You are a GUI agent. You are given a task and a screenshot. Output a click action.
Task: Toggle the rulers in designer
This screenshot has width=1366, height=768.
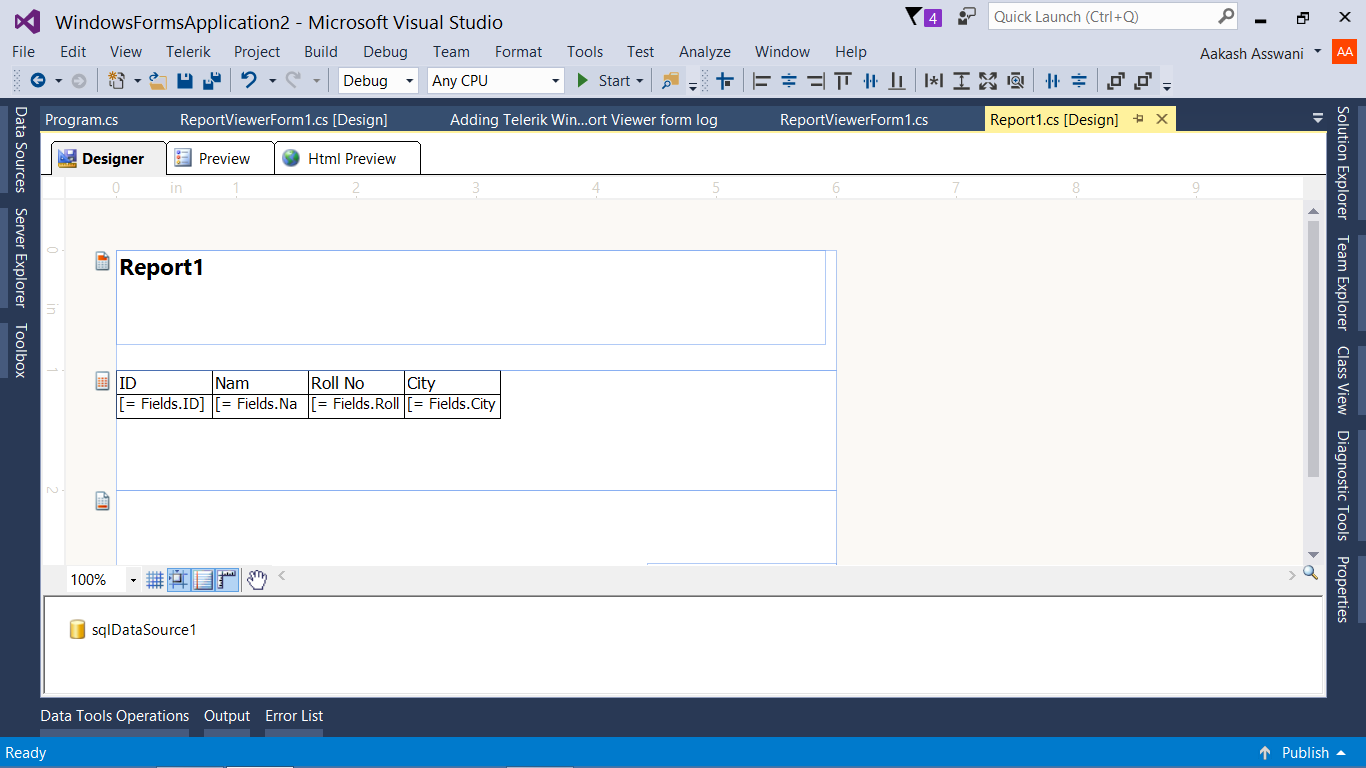click(227, 579)
